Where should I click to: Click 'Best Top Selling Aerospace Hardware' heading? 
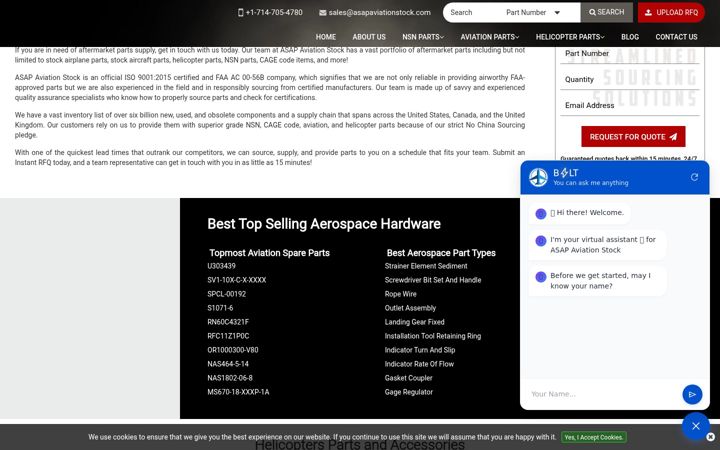point(324,224)
